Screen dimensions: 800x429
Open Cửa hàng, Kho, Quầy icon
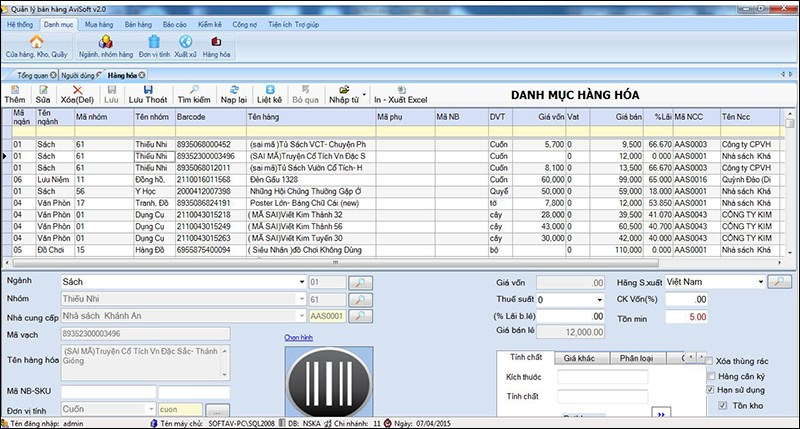pos(36,41)
